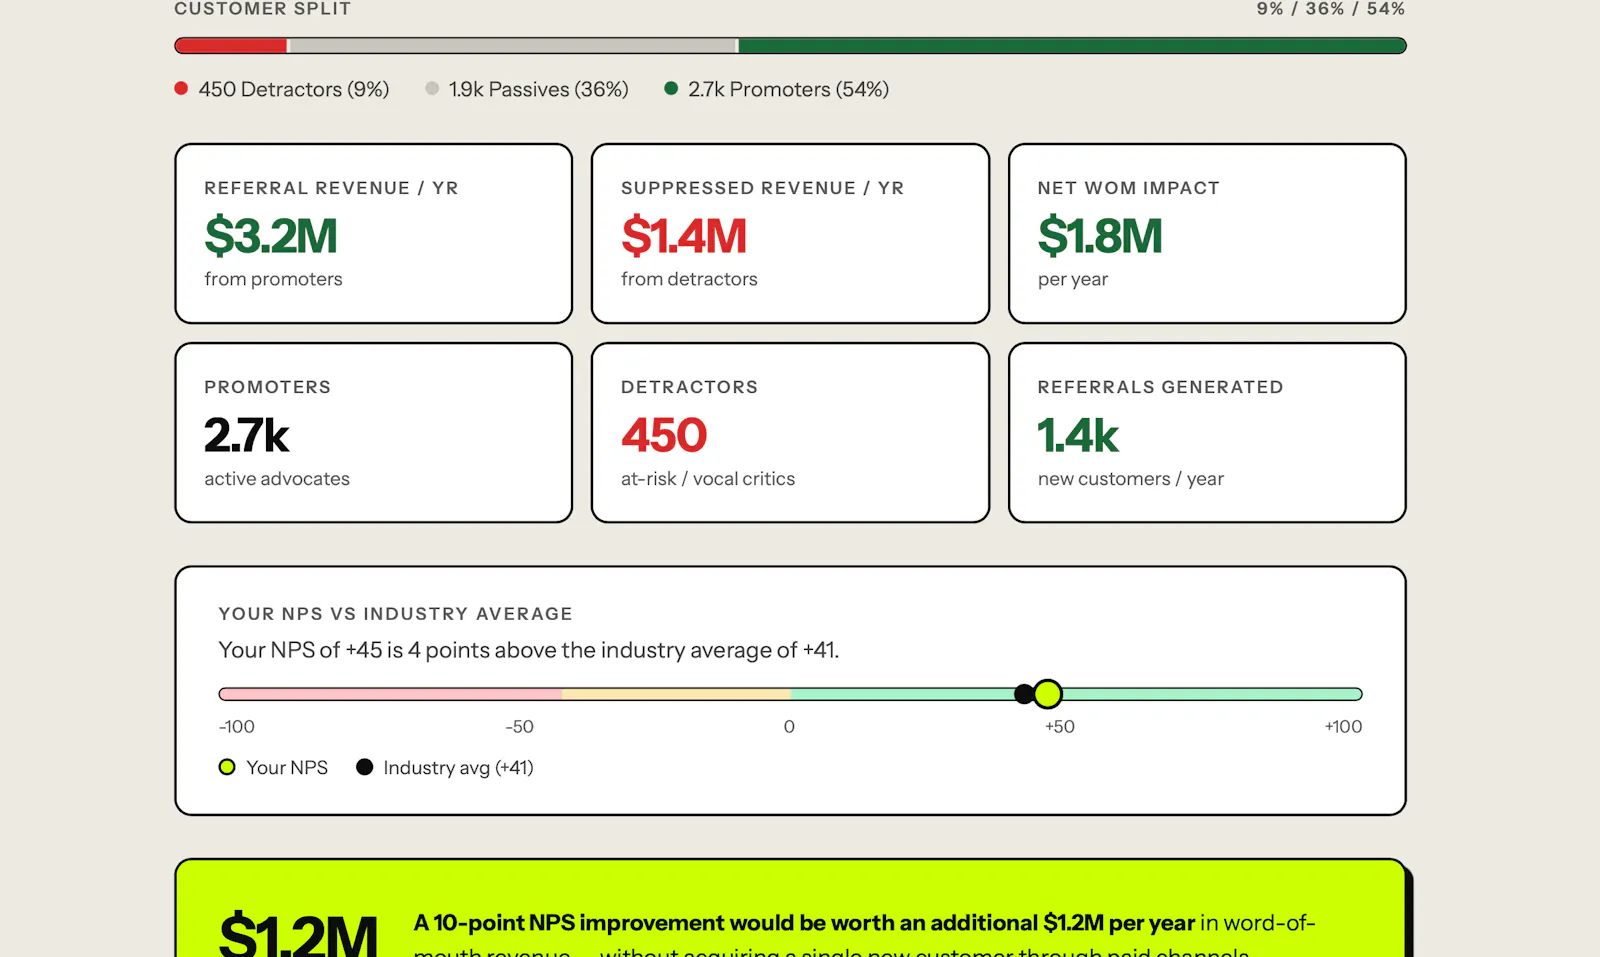Click the large $1.2M figure in yellow banner
Screen dimensions: 1600x957
point(298,934)
